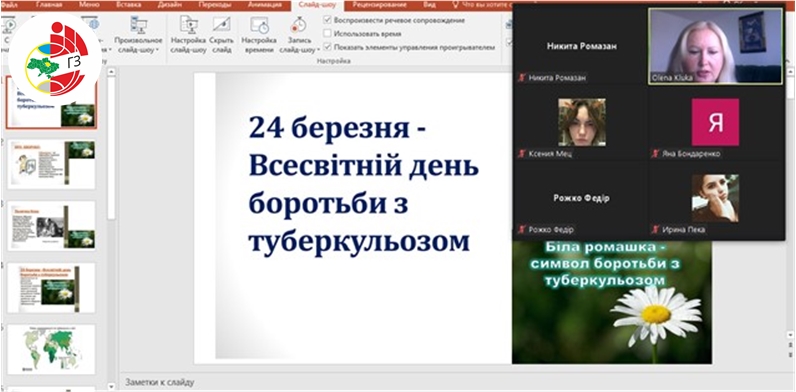Image resolution: width=796 pixels, height=392 pixels.
Task: Enable the Использовать время checkbox
Action: pyautogui.click(x=327, y=34)
